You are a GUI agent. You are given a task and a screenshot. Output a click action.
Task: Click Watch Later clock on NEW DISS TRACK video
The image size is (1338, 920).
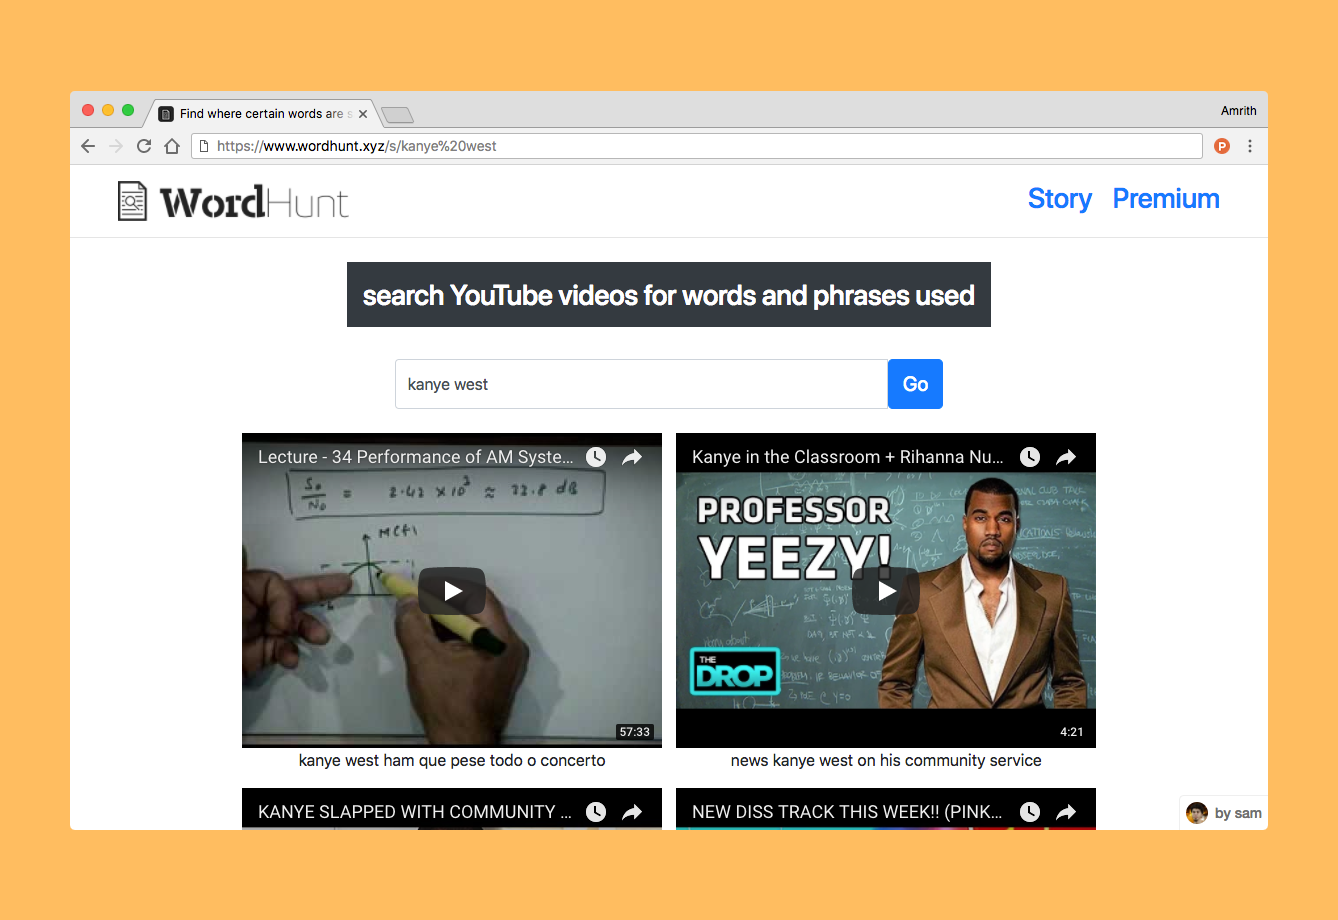1030,812
